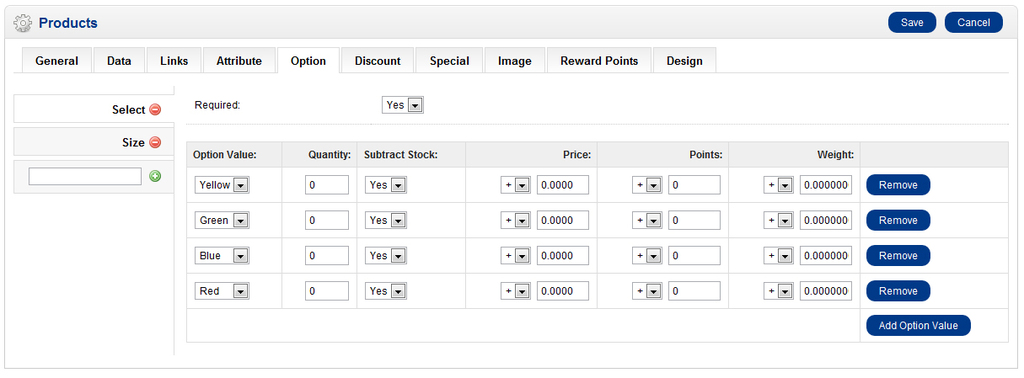Switch to the Data tab
The height and width of the screenshot is (378, 1024).
(x=119, y=61)
